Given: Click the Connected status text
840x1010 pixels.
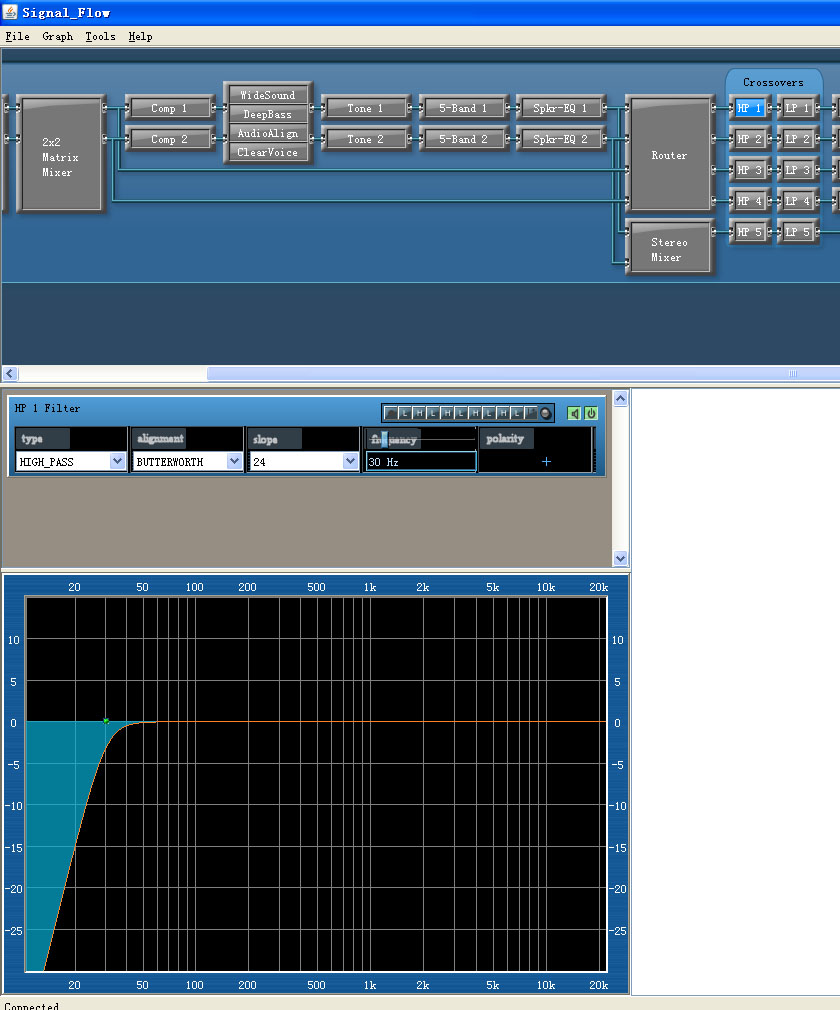Looking at the screenshot, I should (x=32, y=1005).
